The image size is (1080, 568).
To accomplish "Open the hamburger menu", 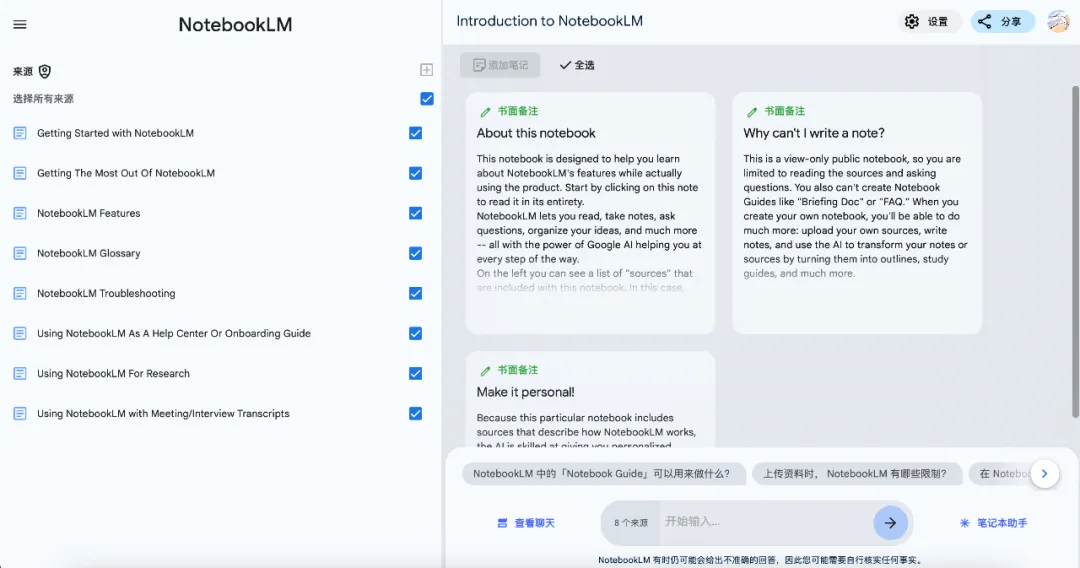I will pyautogui.click(x=20, y=25).
